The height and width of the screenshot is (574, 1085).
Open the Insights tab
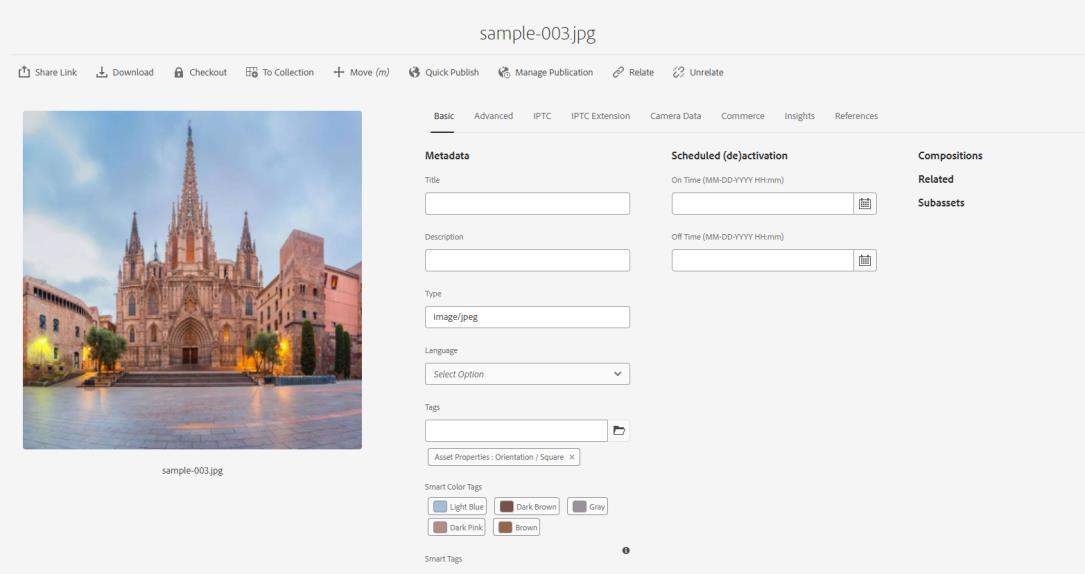click(x=799, y=116)
